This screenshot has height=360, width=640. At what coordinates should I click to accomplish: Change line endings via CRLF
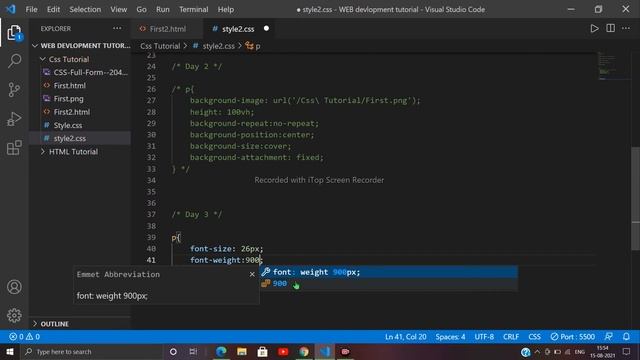pyautogui.click(x=511, y=337)
